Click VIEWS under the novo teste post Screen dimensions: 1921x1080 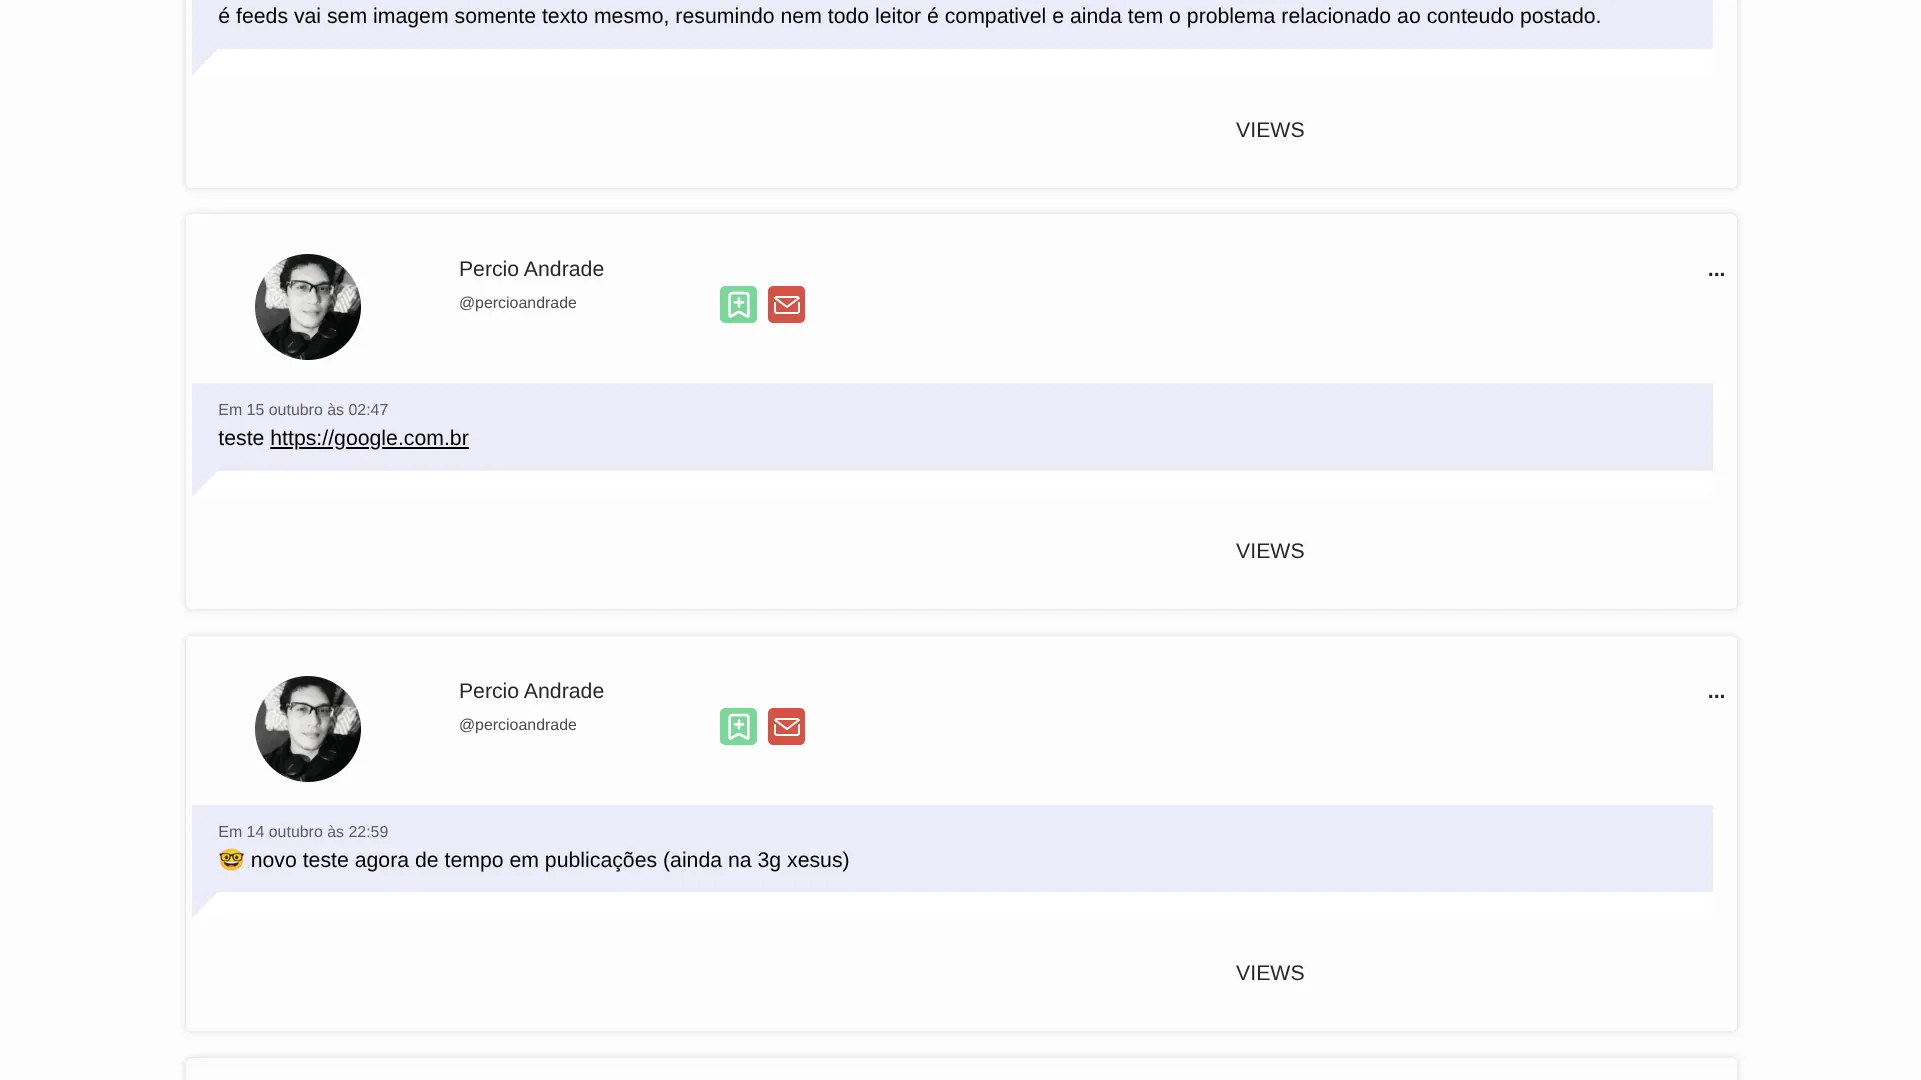(x=1270, y=973)
